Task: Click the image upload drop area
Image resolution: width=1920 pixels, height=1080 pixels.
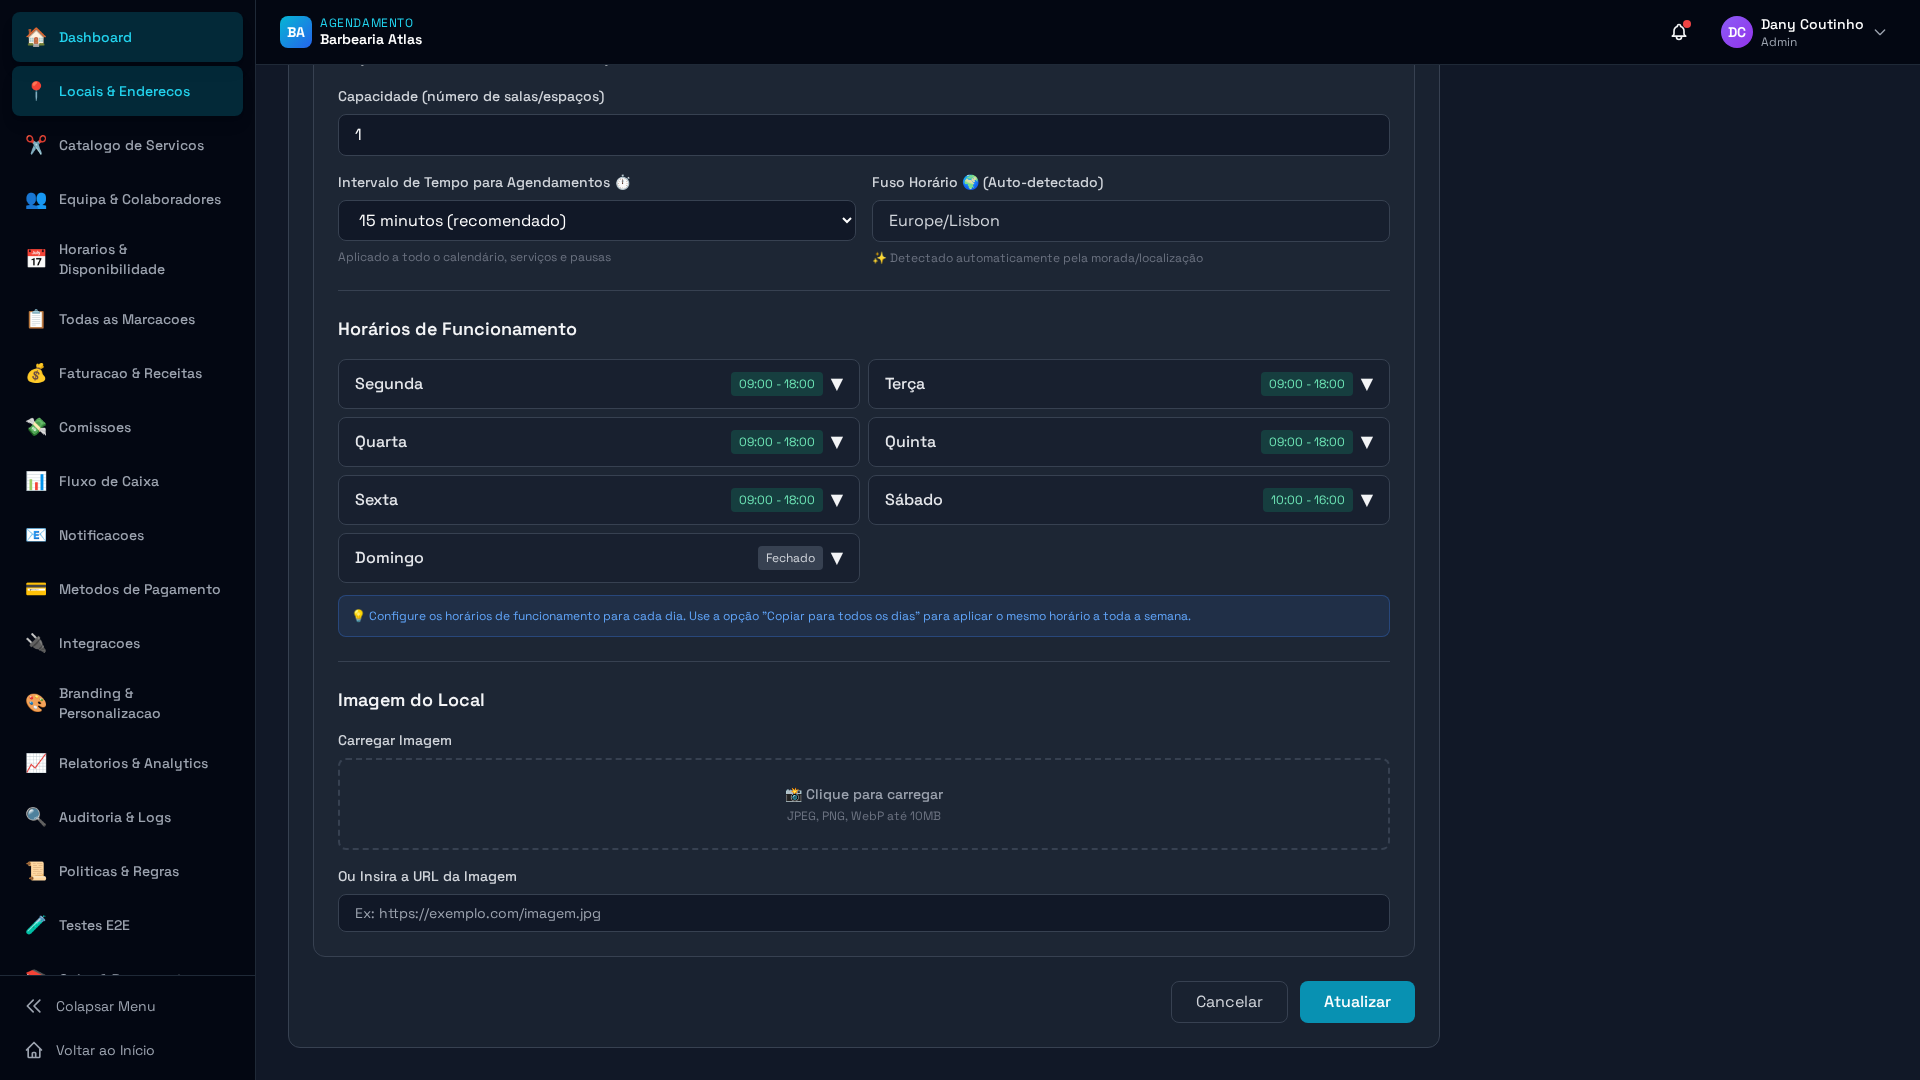Action: [x=863, y=804]
